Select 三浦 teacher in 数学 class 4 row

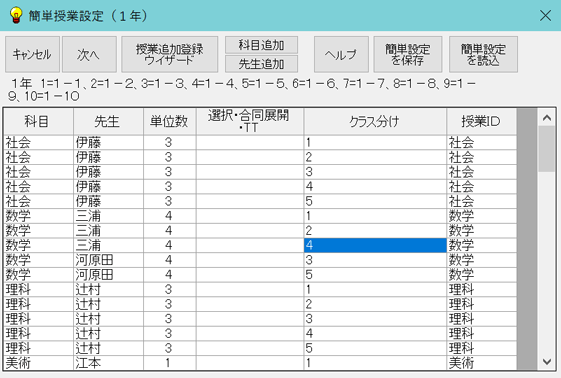pyautogui.click(x=108, y=245)
